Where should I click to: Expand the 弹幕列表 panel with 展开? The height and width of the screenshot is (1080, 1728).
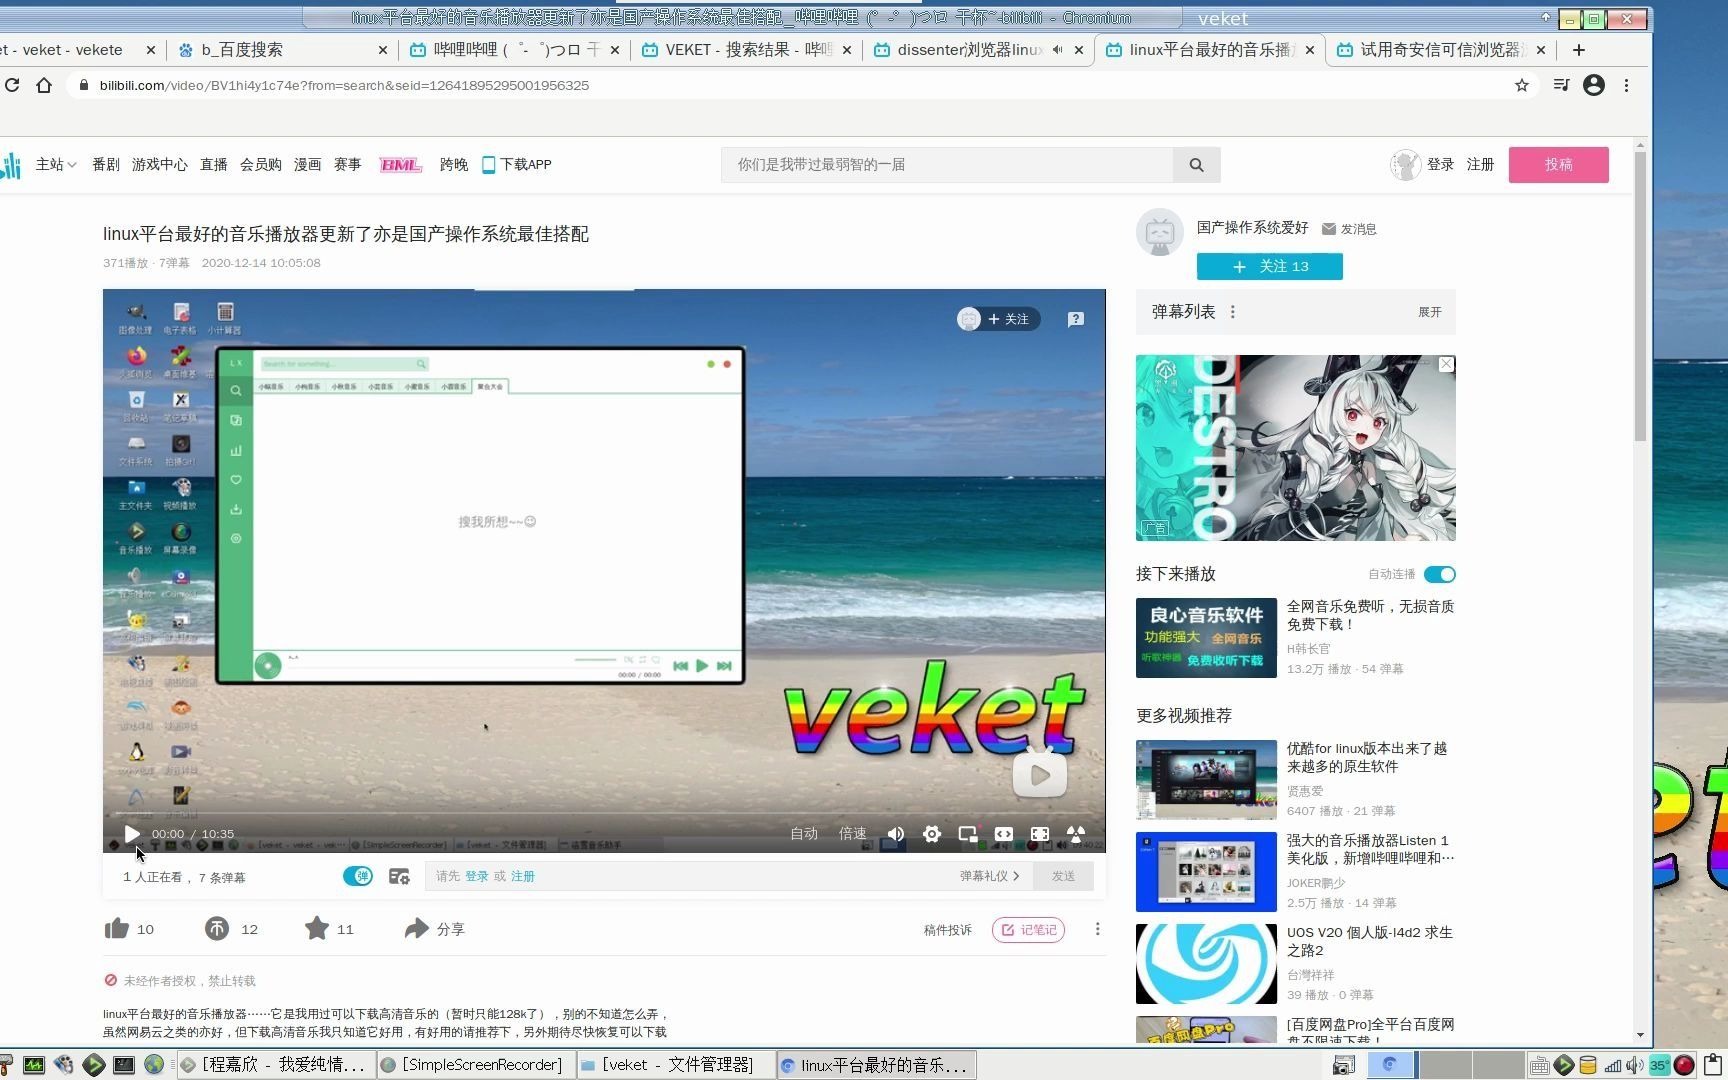pyautogui.click(x=1430, y=312)
